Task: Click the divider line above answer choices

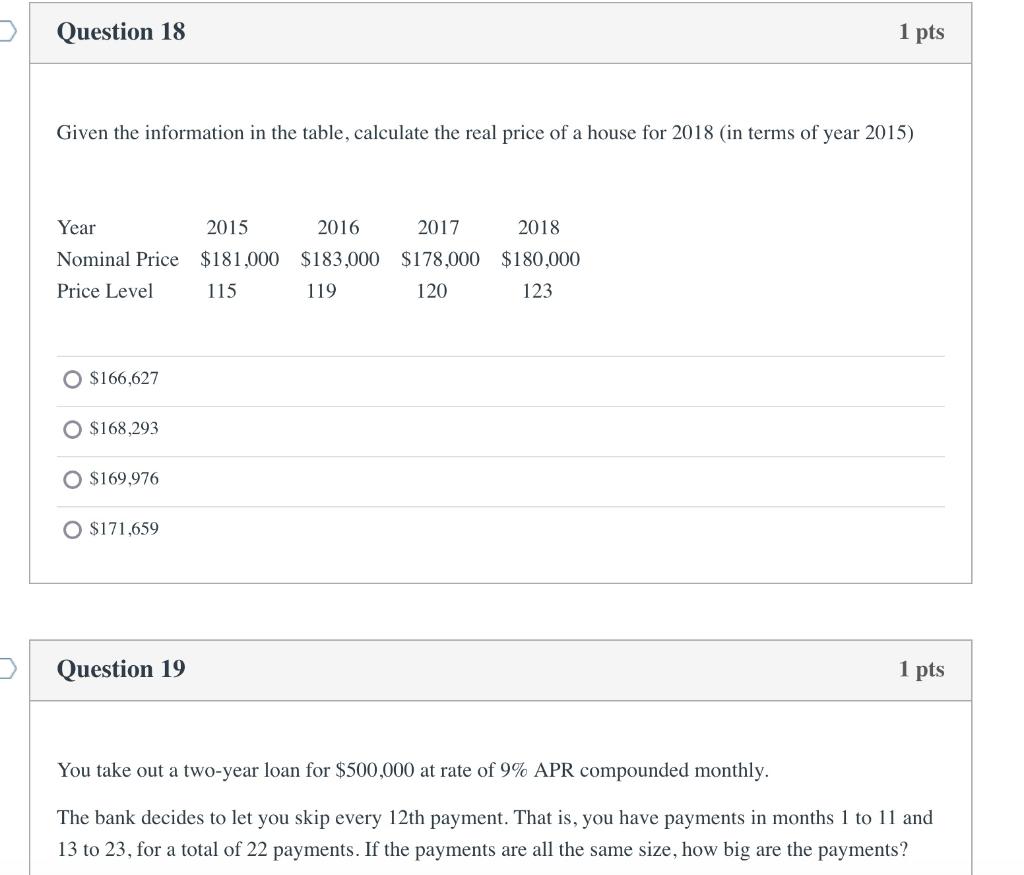Action: click(x=500, y=353)
